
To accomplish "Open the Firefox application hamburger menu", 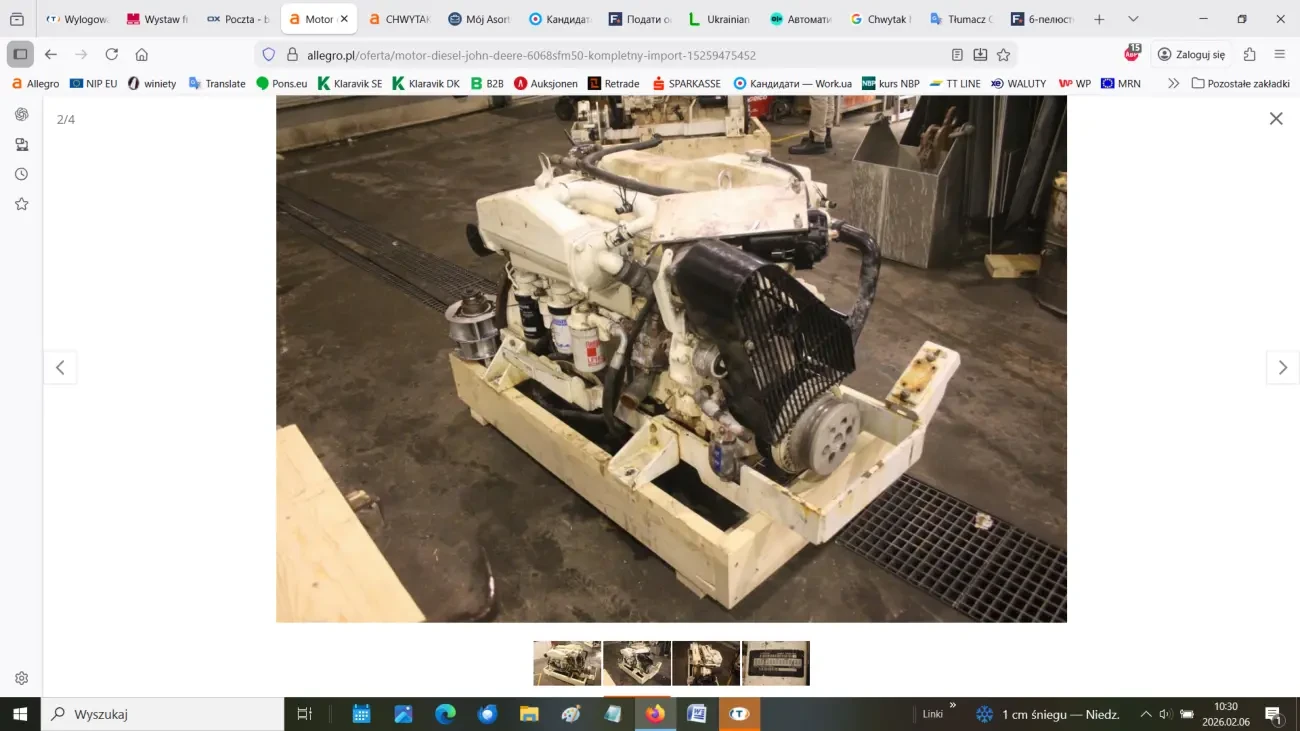I will (1279, 55).
